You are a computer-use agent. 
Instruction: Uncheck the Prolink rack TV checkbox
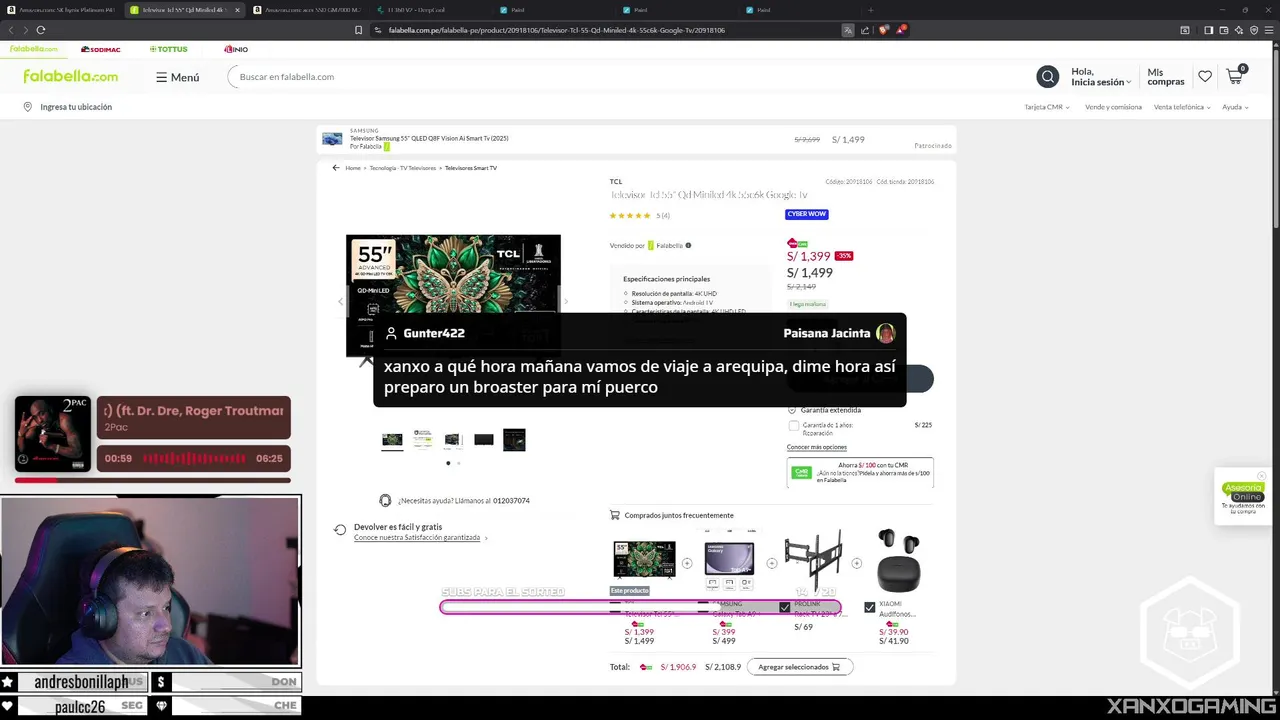coord(785,607)
